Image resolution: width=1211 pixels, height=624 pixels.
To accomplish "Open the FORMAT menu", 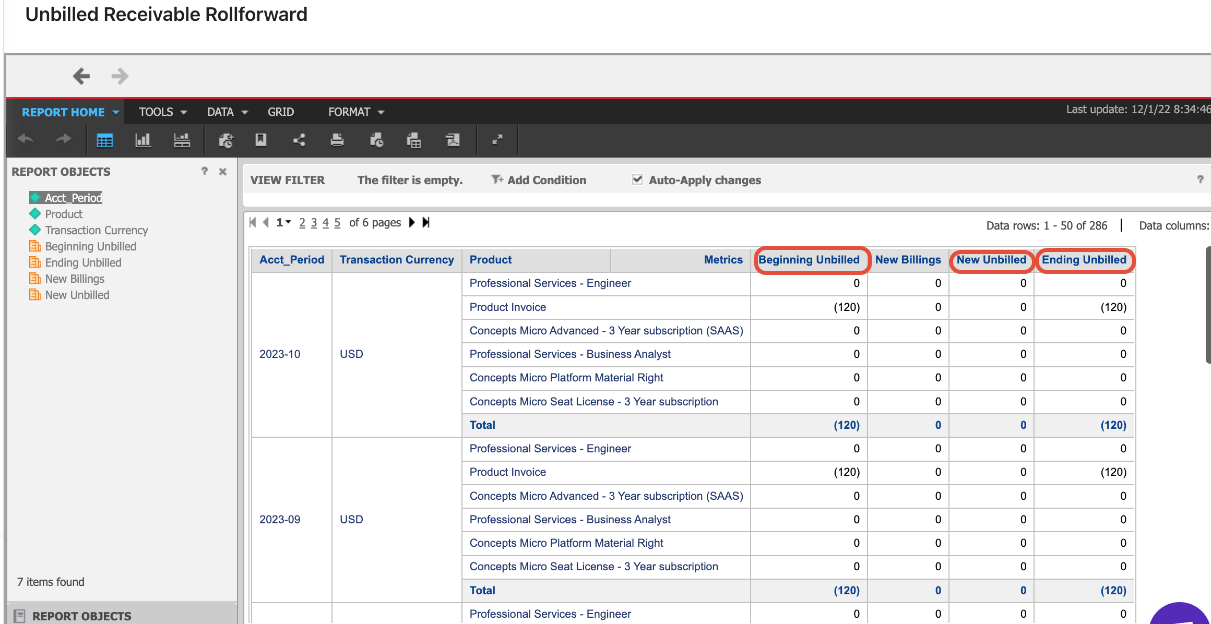I will [x=356, y=112].
